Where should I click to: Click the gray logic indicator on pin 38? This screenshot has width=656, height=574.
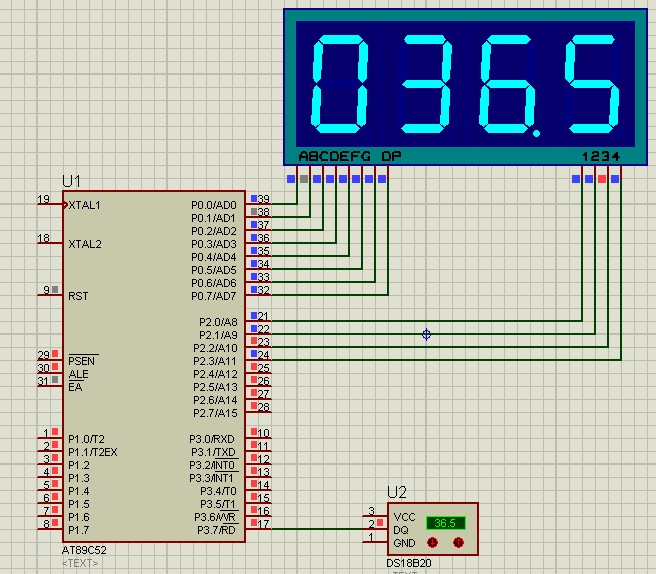click(254, 211)
